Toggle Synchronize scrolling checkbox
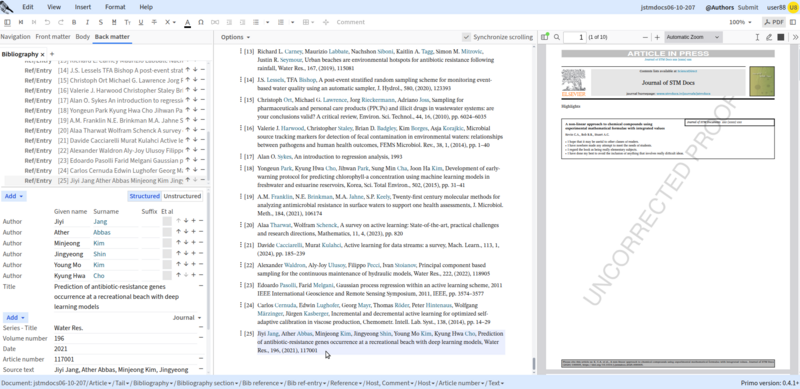The width and height of the screenshot is (800, 389). point(466,37)
